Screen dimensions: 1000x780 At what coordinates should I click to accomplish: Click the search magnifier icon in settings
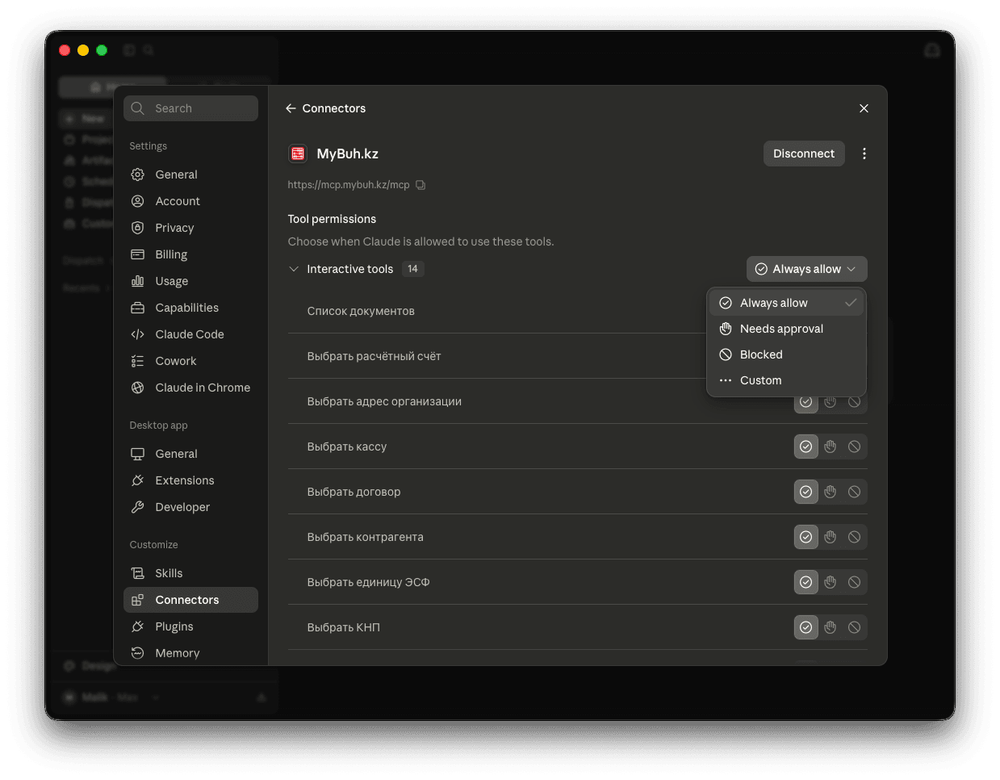(x=138, y=108)
